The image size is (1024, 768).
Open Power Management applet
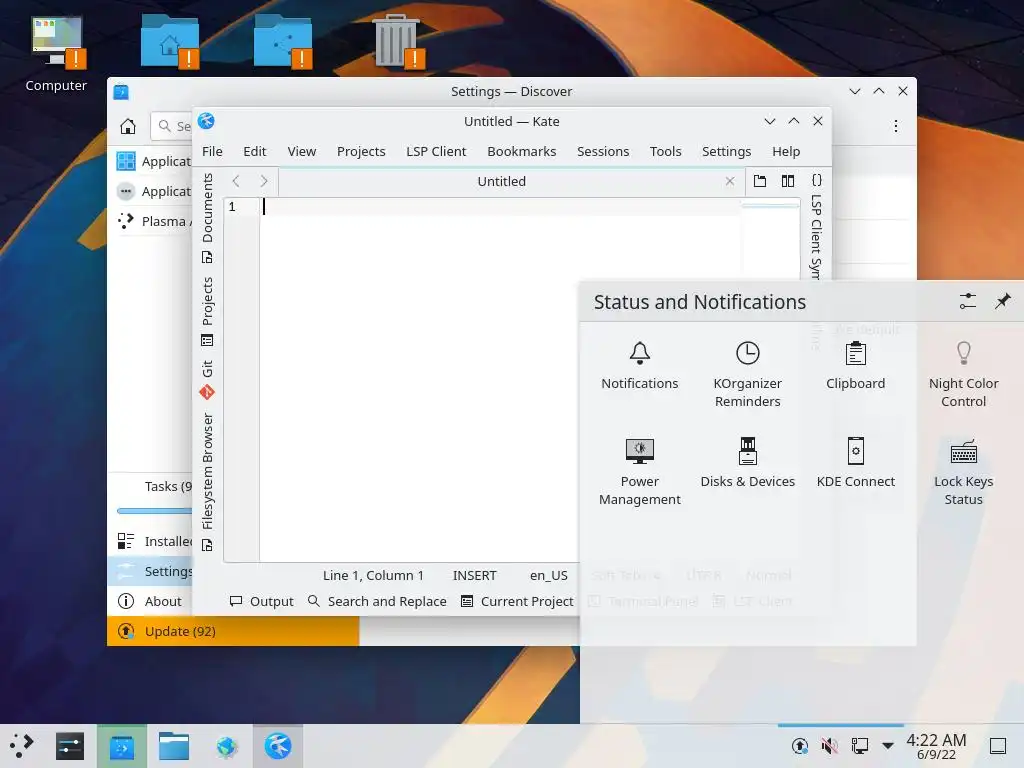click(x=639, y=472)
